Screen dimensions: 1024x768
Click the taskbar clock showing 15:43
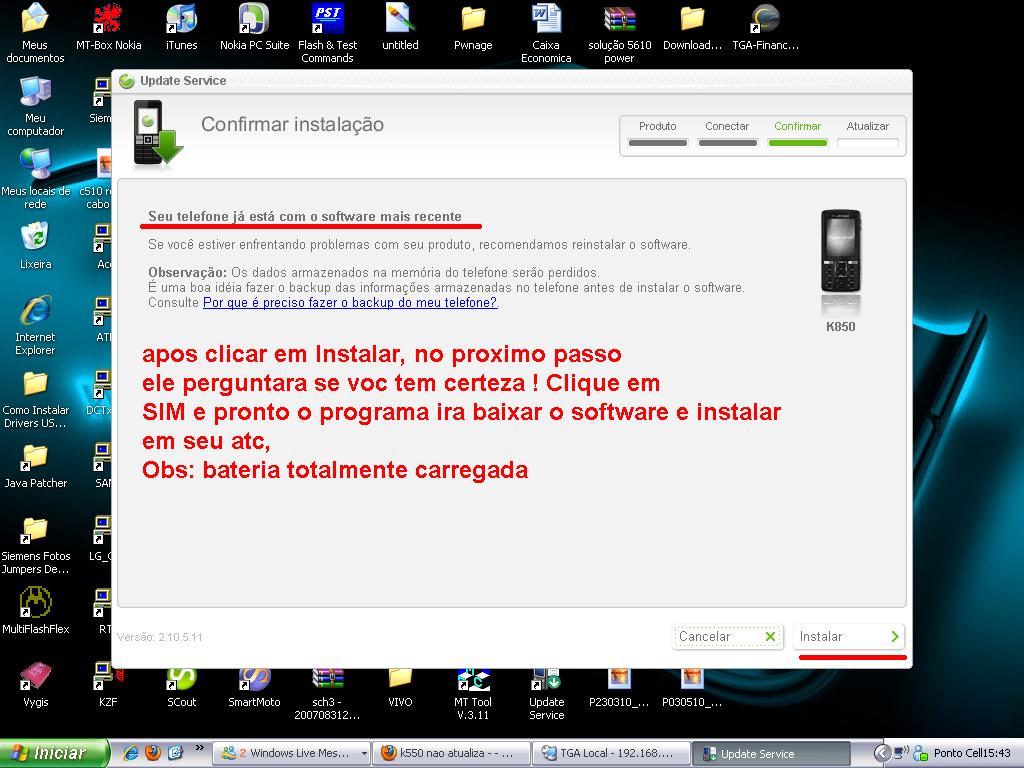[997, 753]
